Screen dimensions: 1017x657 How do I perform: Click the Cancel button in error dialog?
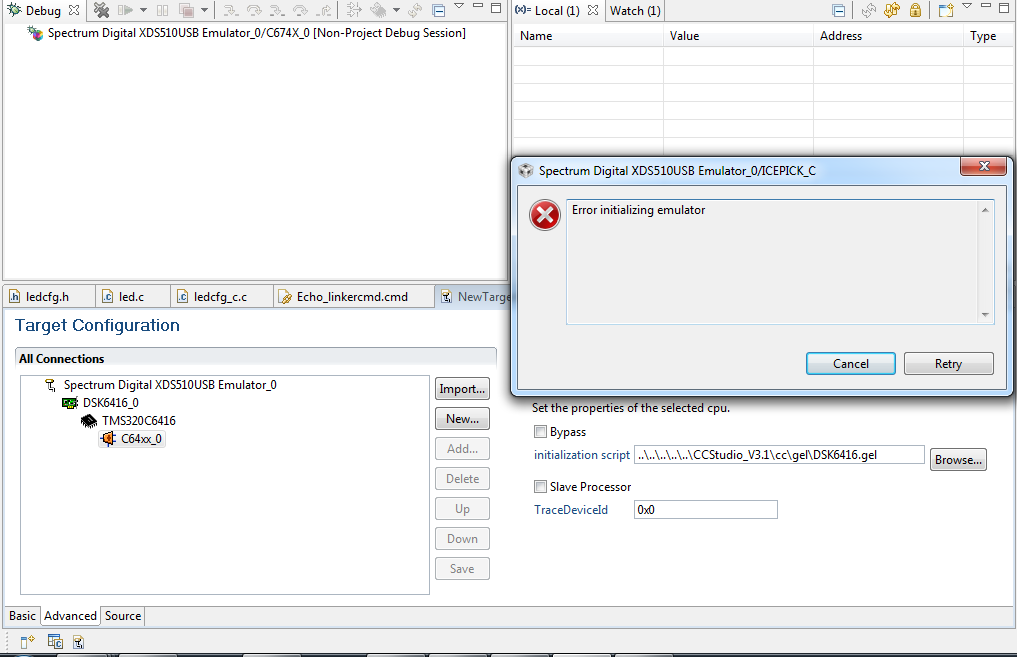tap(850, 364)
